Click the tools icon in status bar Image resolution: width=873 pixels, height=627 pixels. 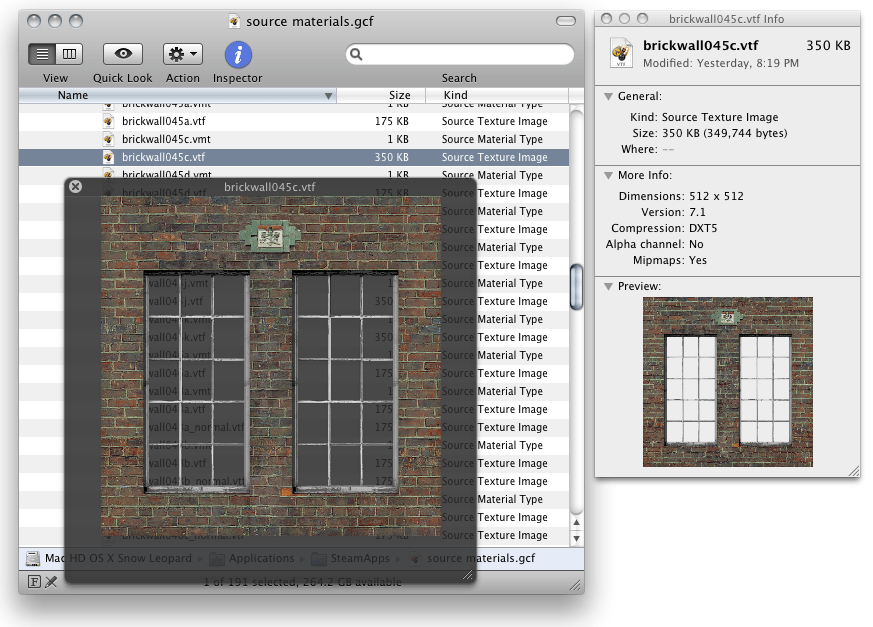(51, 582)
